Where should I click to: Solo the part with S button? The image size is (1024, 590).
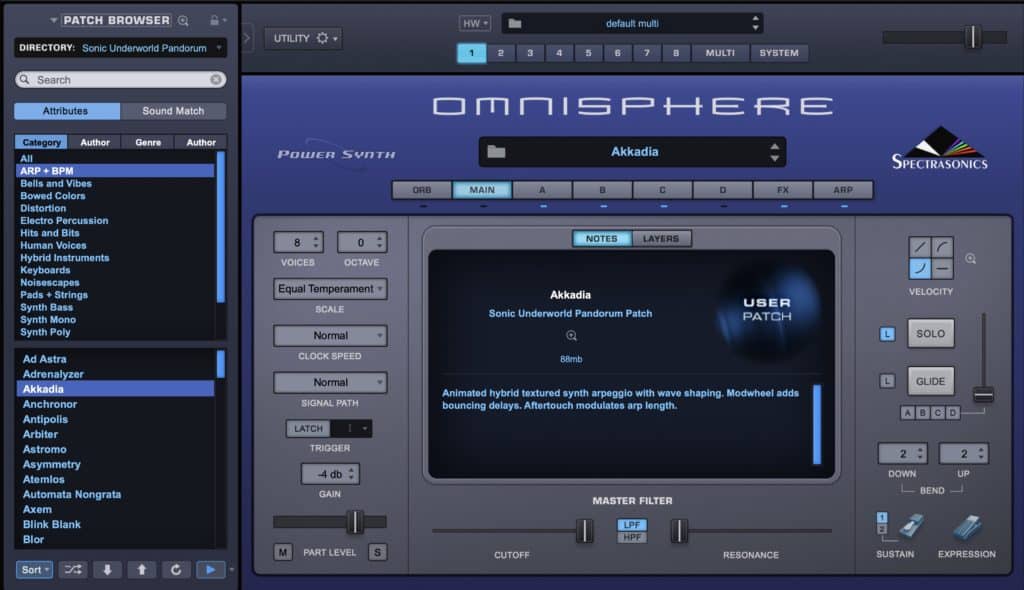click(x=377, y=552)
